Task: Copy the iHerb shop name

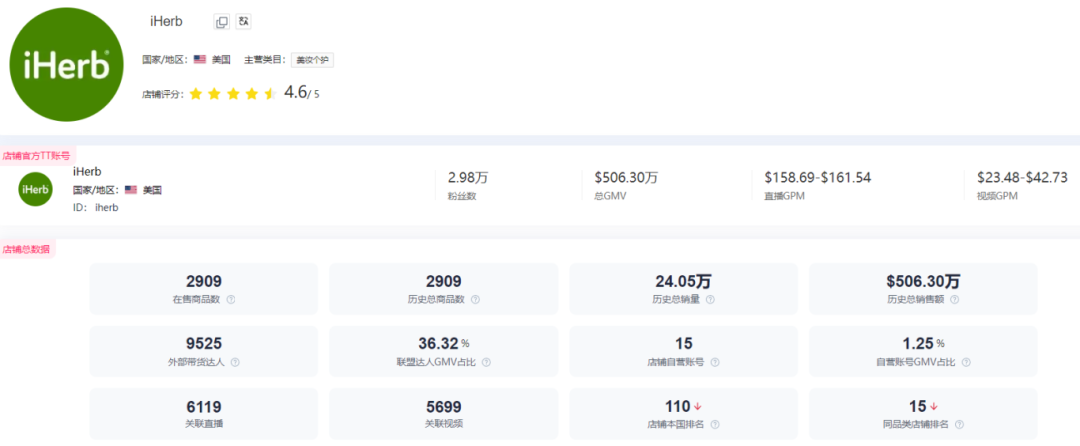Action: point(222,22)
